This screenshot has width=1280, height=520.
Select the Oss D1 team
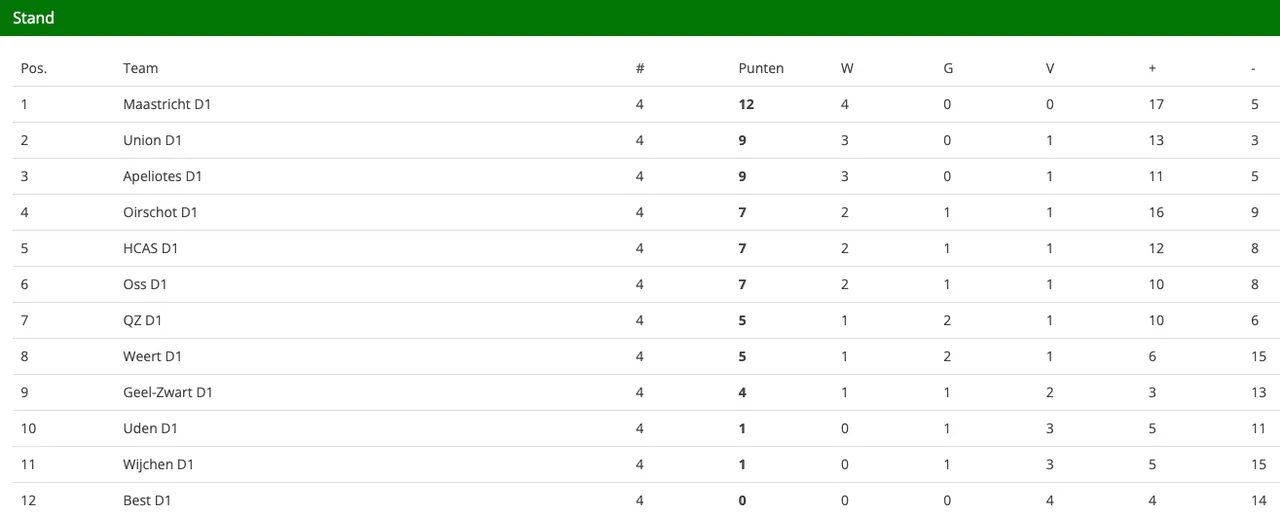[x=145, y=284]
